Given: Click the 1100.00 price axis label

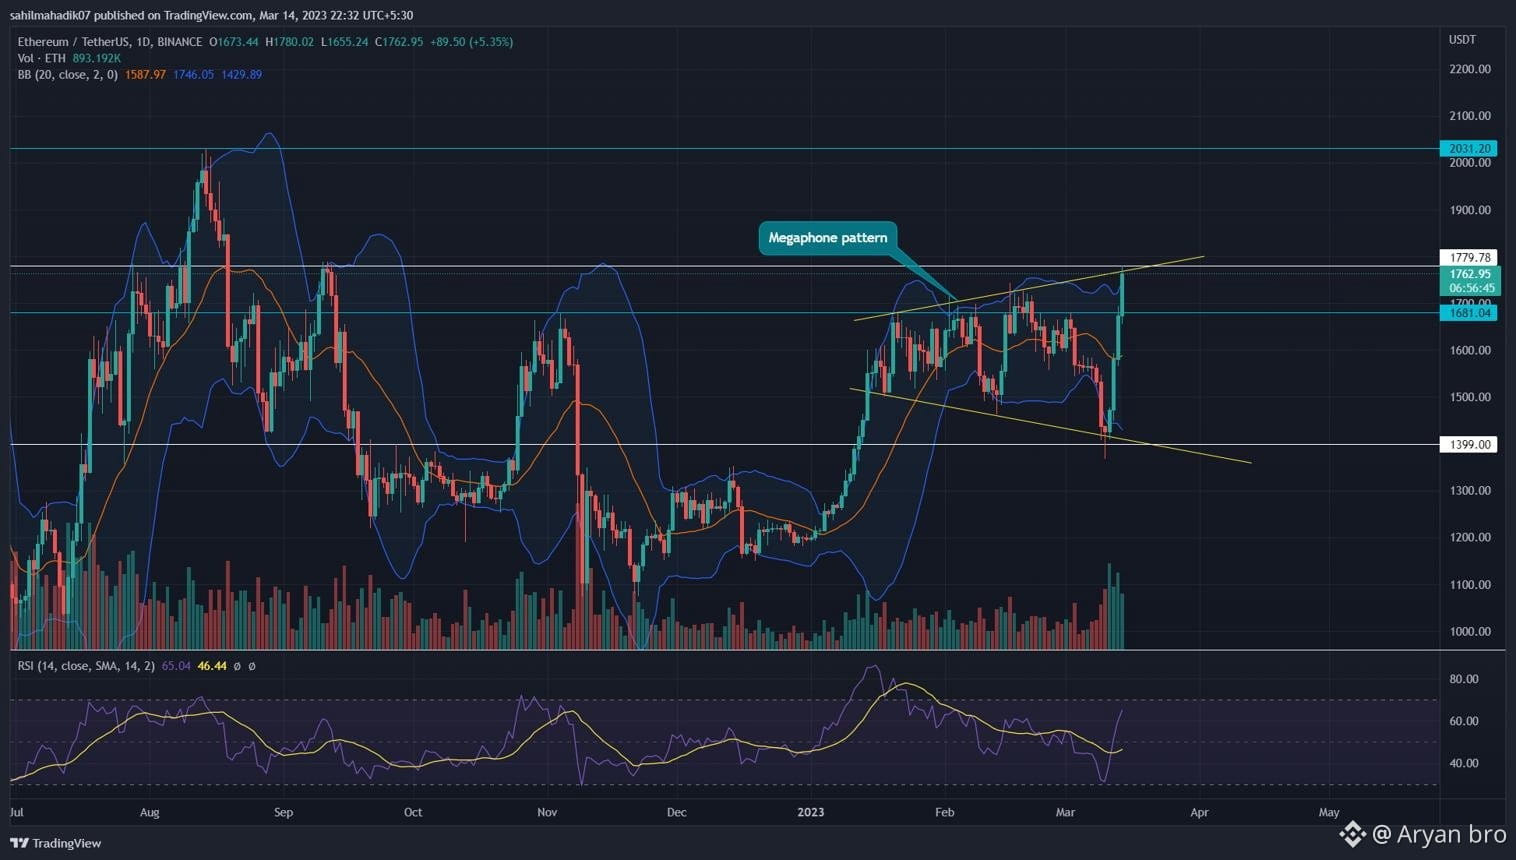Looking at the screenshot, I should click(1469, 585).
